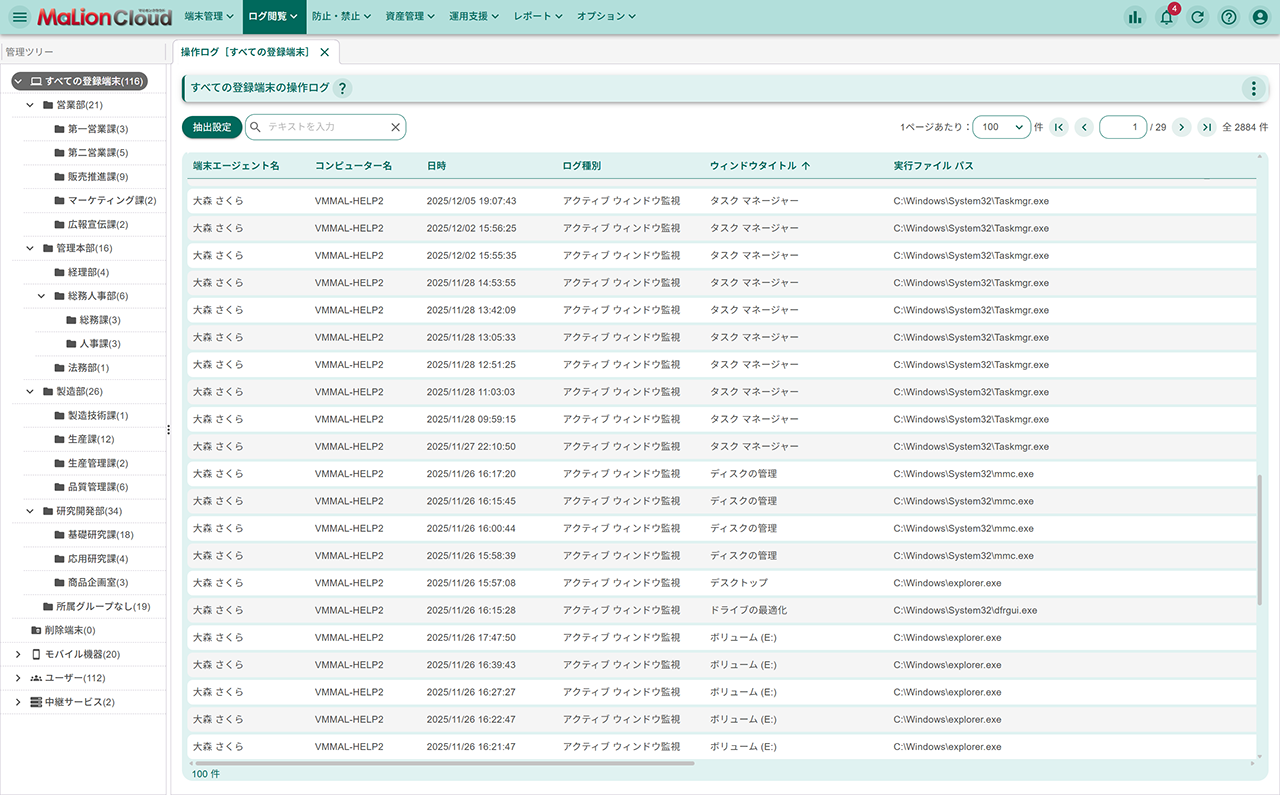Sort by ウィンドウタイトル column header
This screenshot has width=1280, height=795.
(753, 165)
